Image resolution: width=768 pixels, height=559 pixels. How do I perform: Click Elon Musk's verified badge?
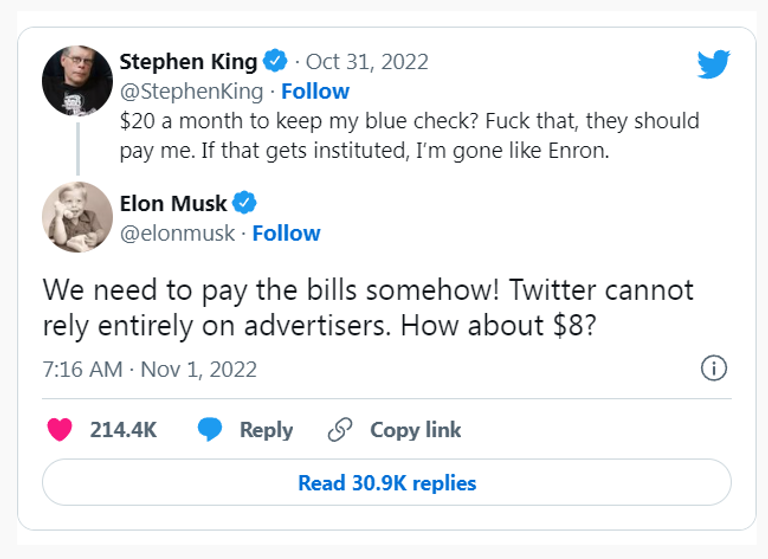pyautogui.click(x=245, y=204)
